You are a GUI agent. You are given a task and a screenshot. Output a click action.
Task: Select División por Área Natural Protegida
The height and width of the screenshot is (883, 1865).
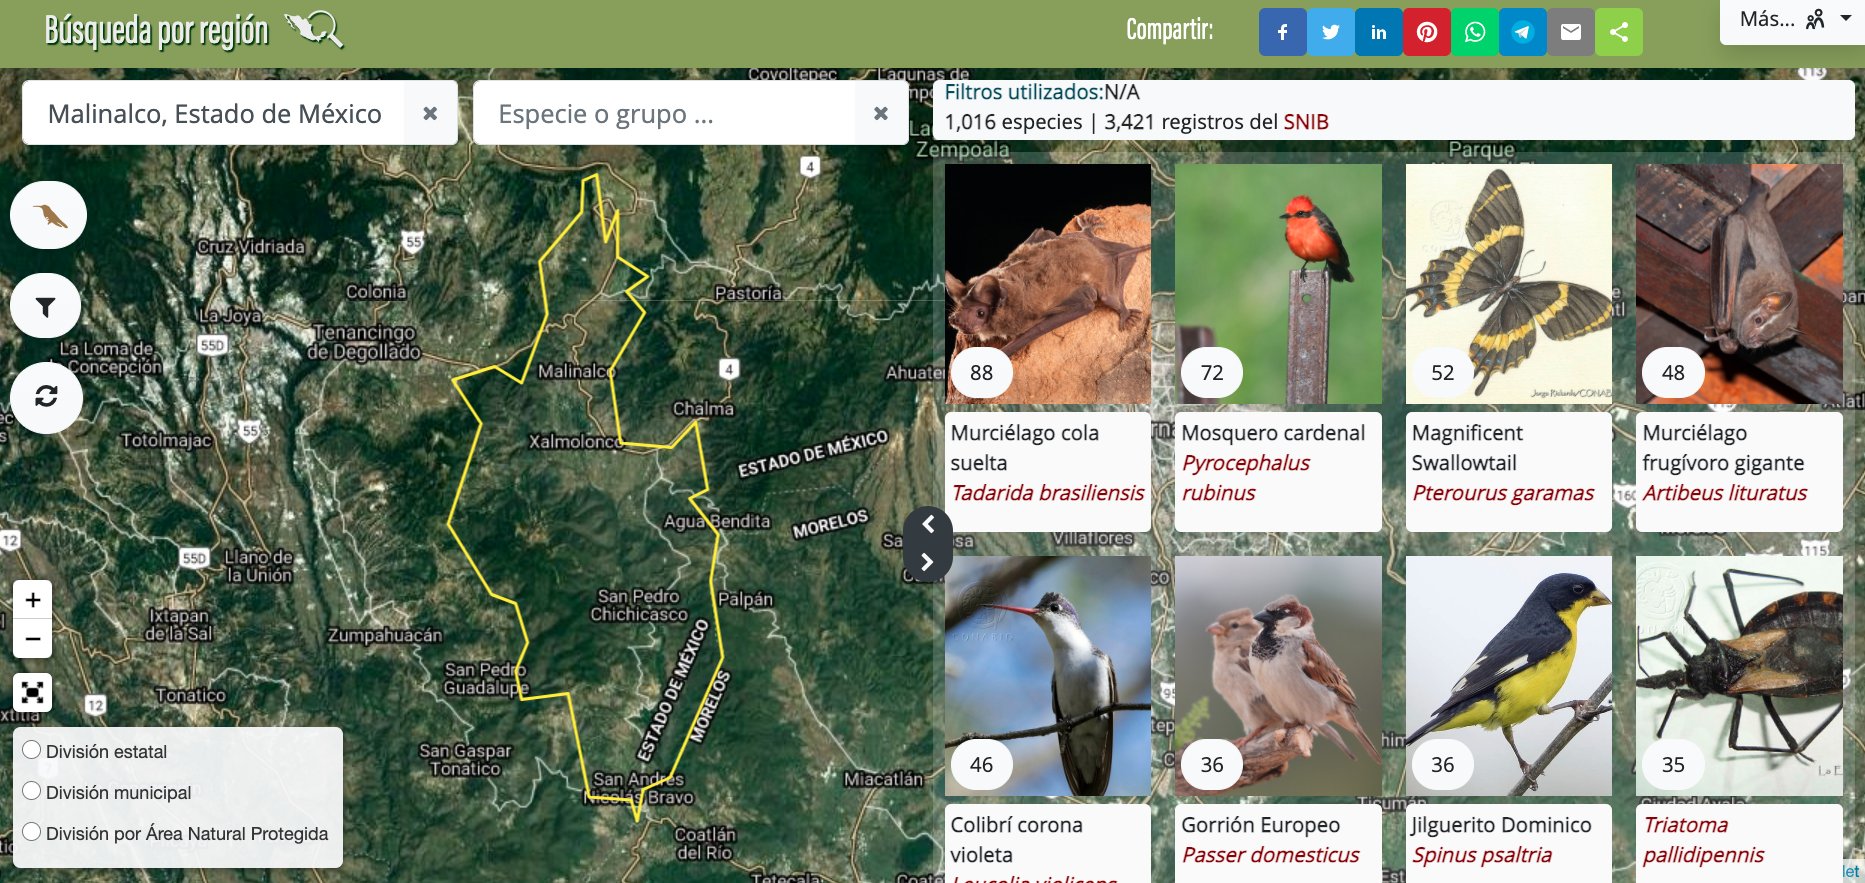coord(32,832)
